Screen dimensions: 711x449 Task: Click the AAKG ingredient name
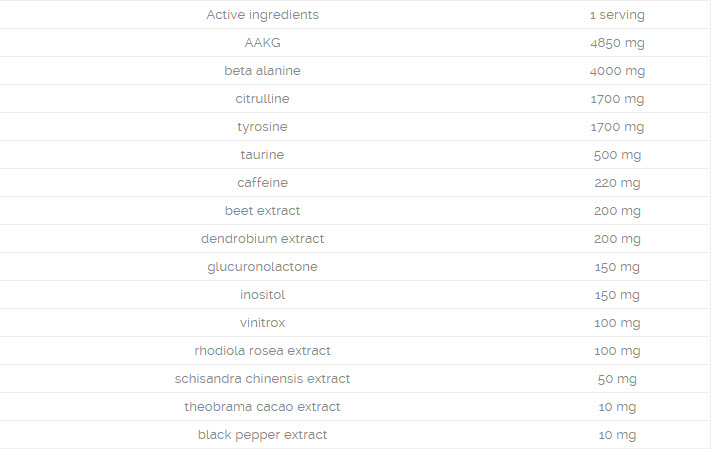(x=262, y=43)
